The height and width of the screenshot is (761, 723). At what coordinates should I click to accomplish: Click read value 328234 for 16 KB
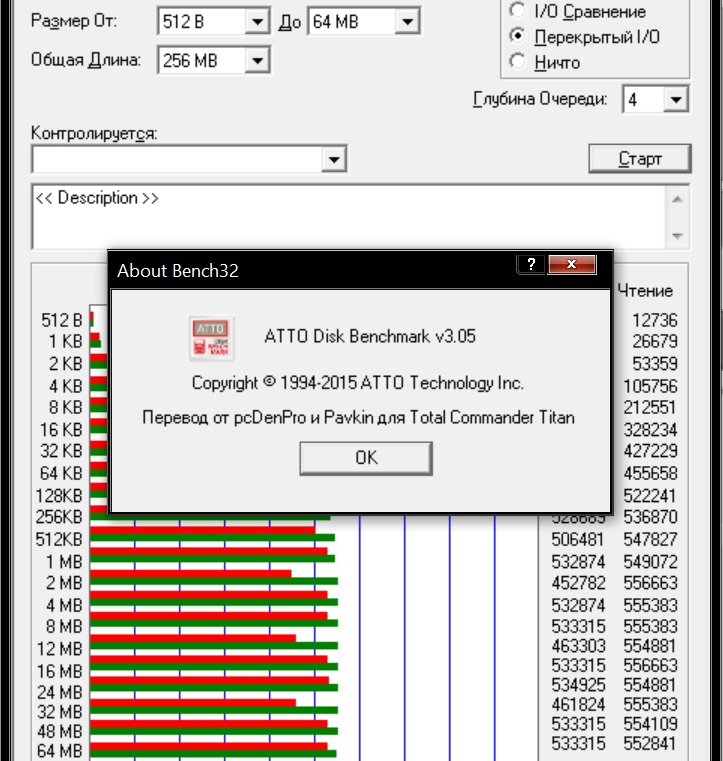tap(650, 430)
